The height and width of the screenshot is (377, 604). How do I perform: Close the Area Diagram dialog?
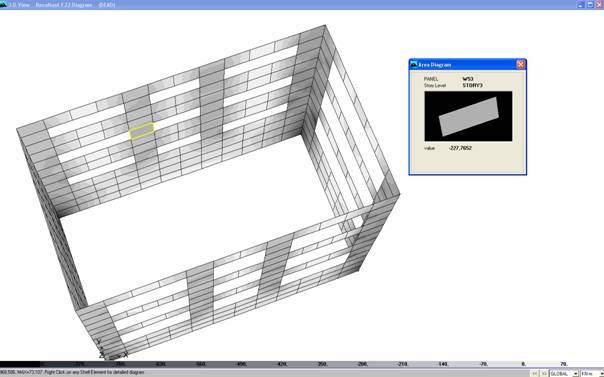520,65
